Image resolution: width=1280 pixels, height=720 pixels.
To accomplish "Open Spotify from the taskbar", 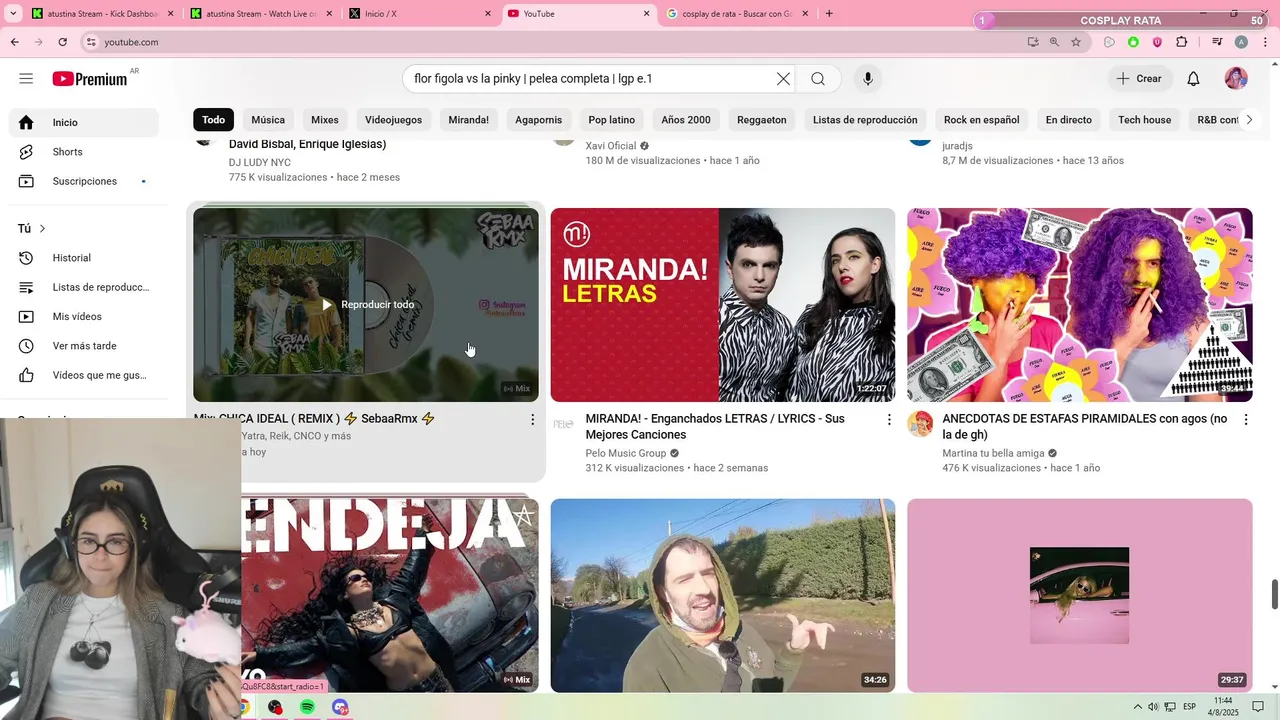I will pos(307,707).
